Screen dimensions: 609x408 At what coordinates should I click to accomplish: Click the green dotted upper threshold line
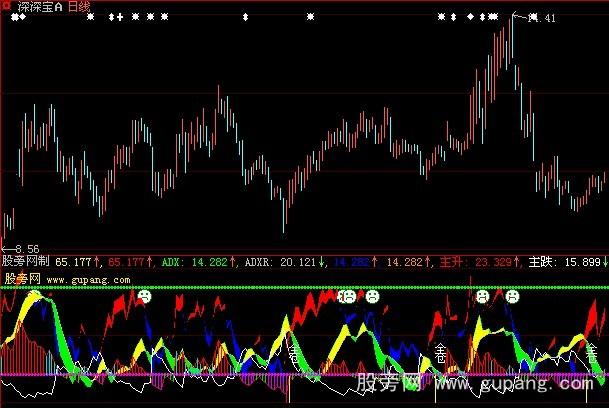coord(300,288)
